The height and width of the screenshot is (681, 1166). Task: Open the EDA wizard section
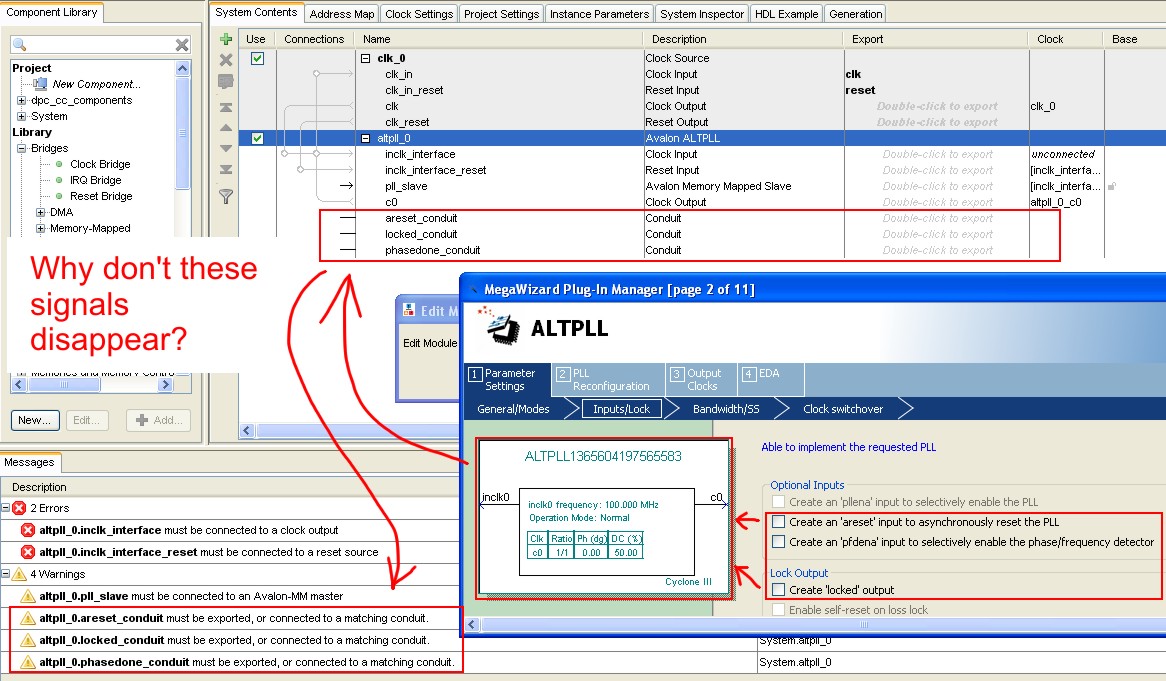click(769, 379)
